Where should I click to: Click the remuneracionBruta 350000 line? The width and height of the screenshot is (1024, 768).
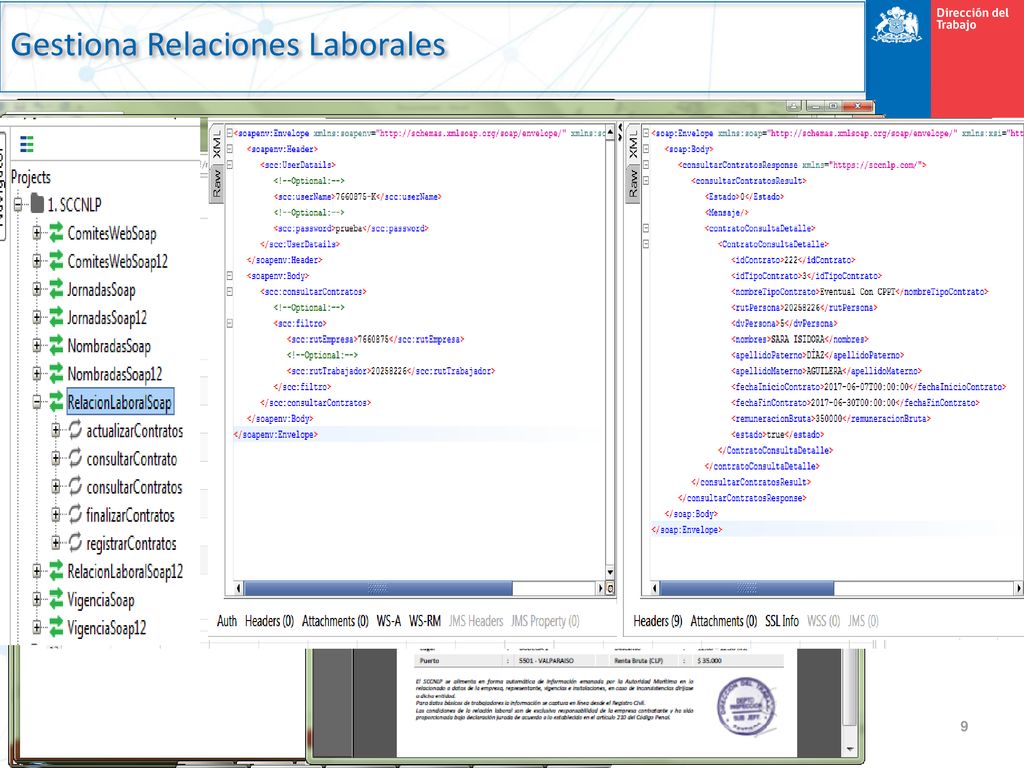tap(831, 419)
